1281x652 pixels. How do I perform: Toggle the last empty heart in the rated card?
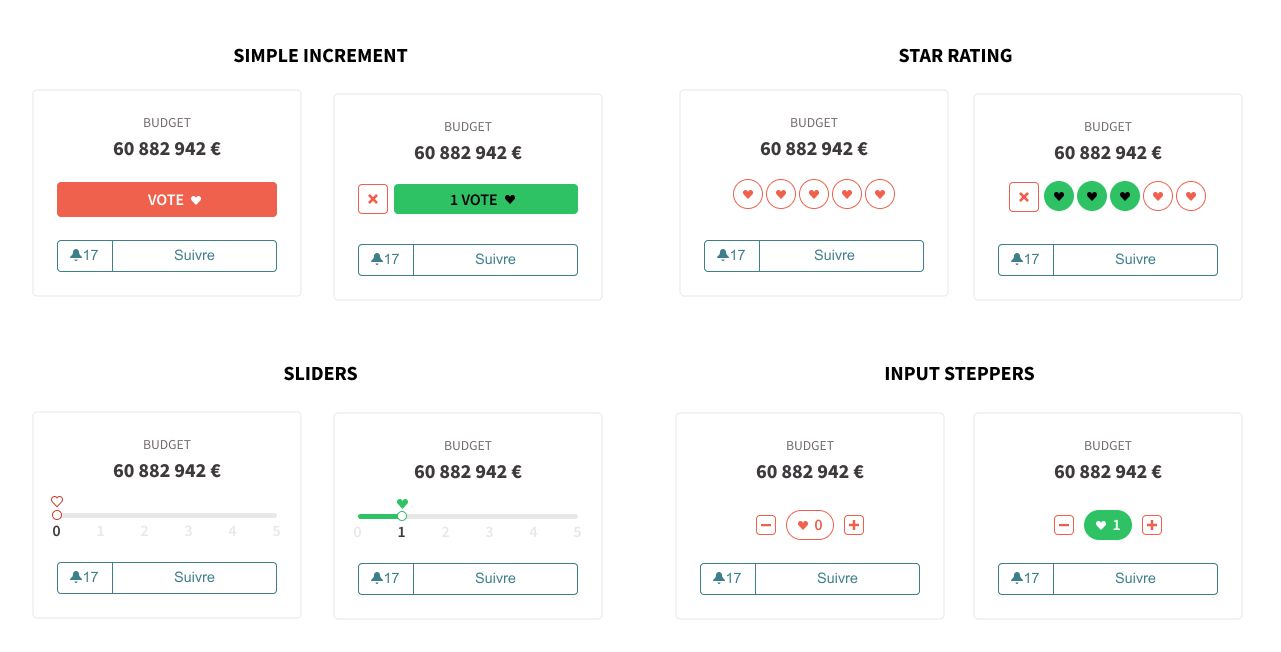pyautogui.click(x=1191, y=196)
